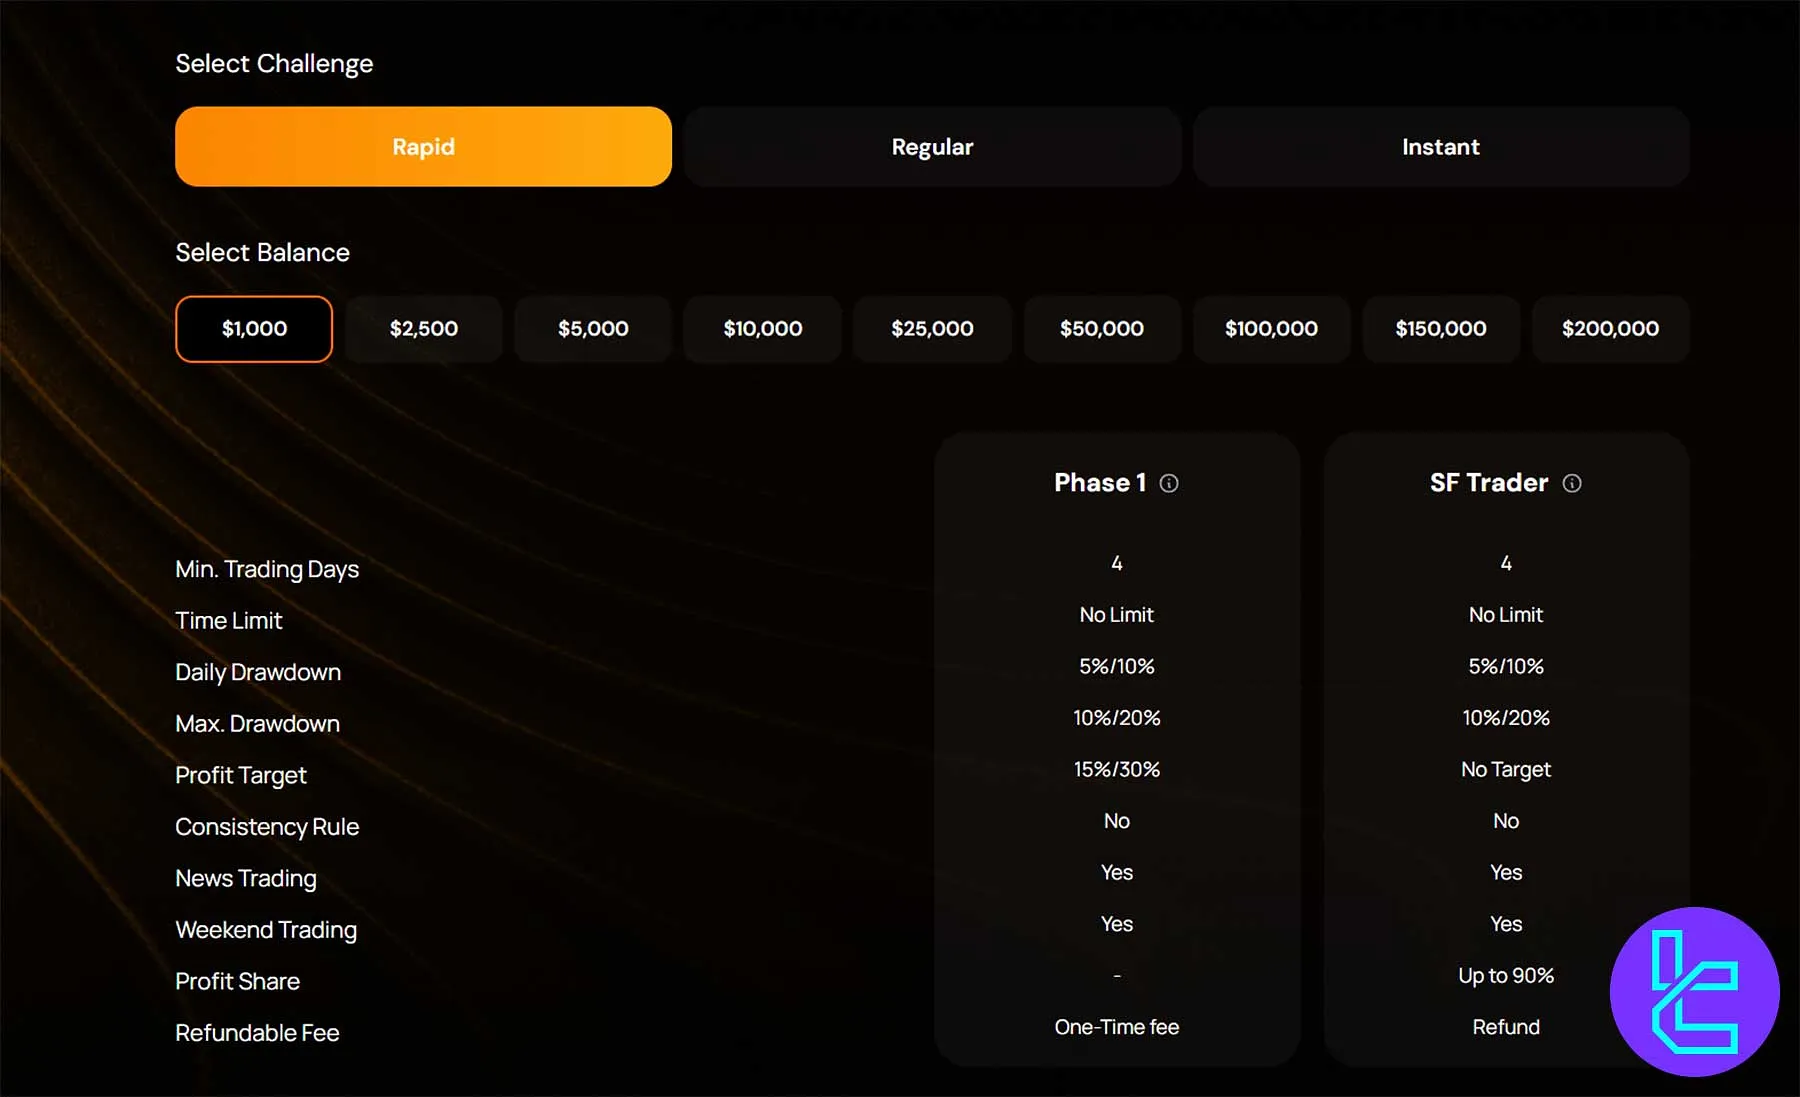View the SF Trader info details
This screenshot has width=1800, height=1097.
click(1573, 483)
